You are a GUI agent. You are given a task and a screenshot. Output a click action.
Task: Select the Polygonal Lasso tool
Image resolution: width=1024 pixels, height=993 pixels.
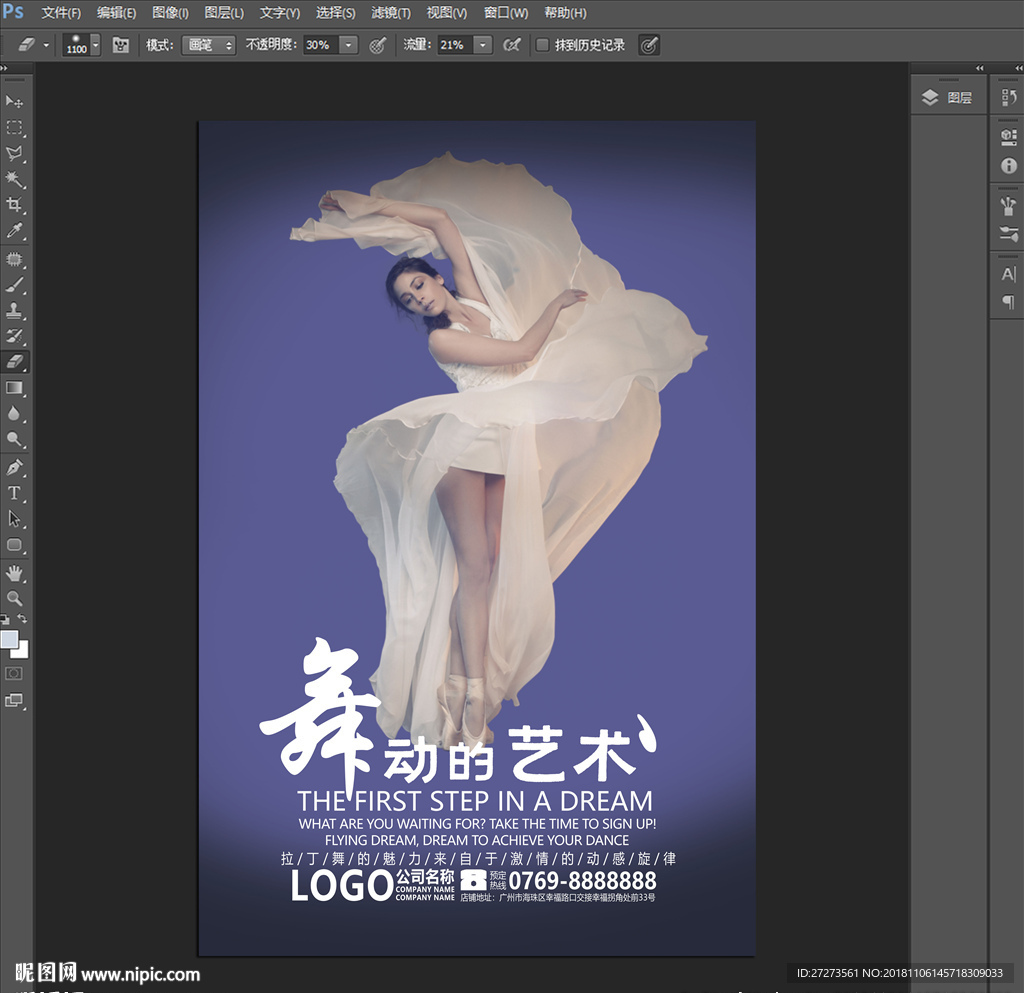[x=14, y=153]
